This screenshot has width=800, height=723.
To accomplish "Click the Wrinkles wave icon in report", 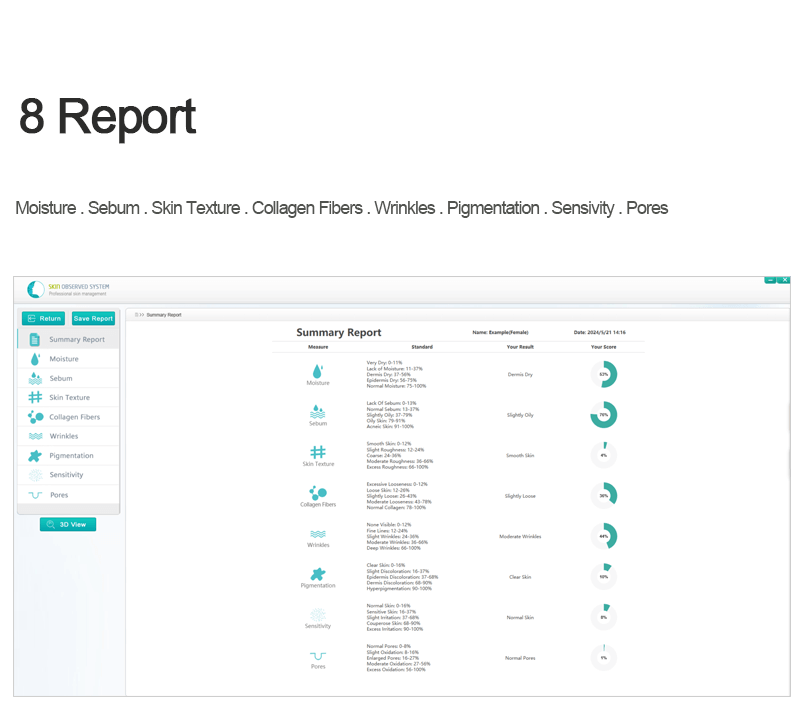I will (318, 534).
